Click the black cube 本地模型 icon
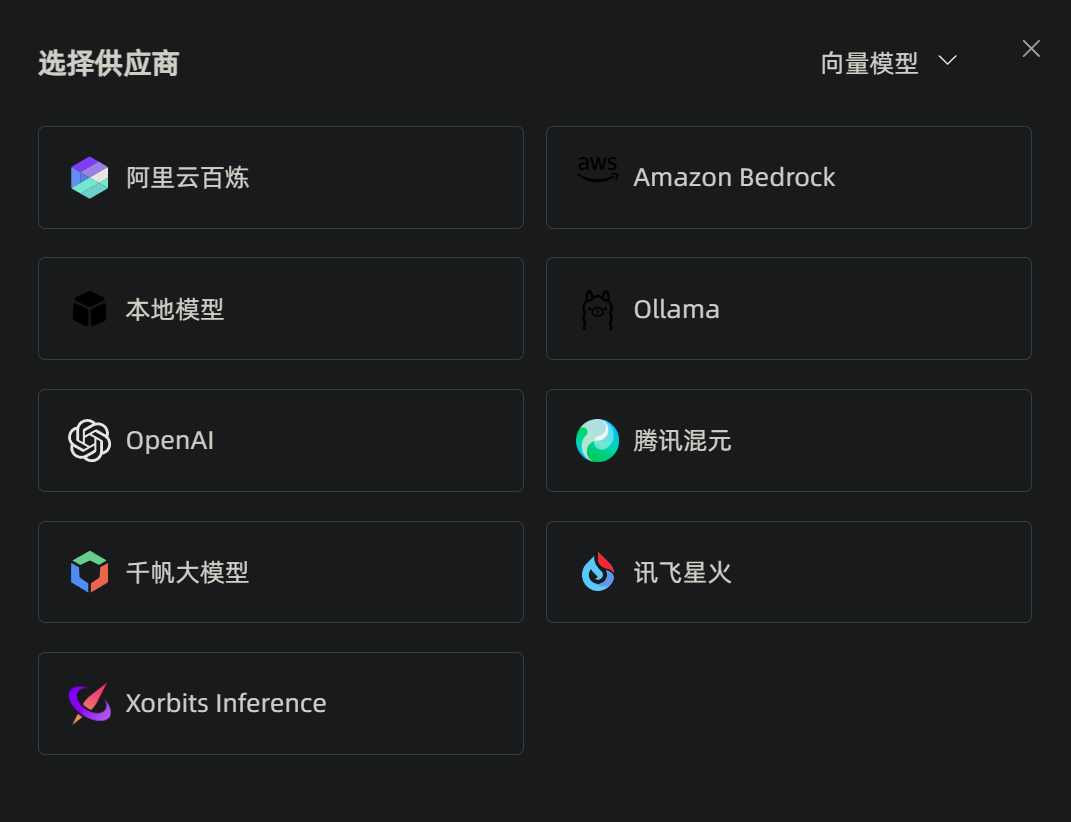The width and height of the screenshot is (1071, 822). coord(89,309)
